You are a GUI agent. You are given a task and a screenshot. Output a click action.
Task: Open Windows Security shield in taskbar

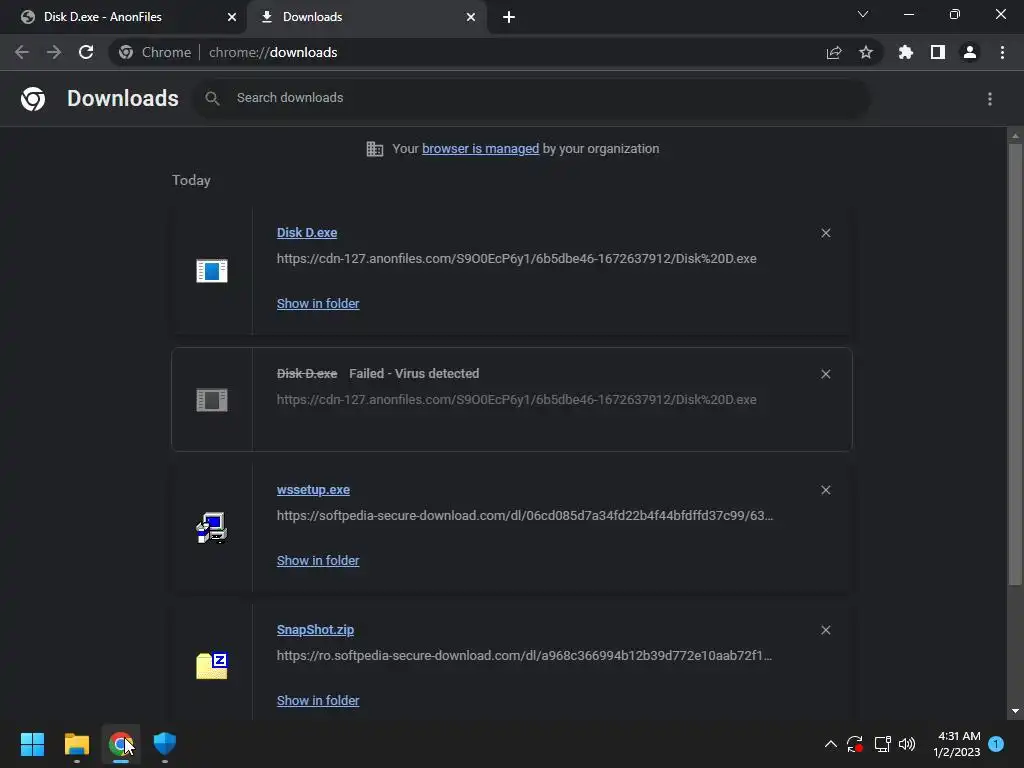pyautogui.click(x=165, y=744)
